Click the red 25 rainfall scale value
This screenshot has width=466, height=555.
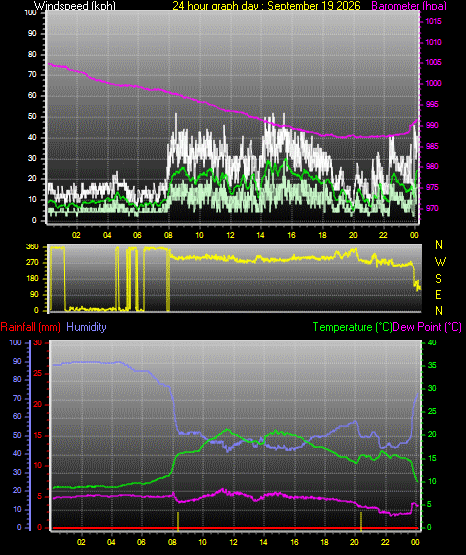(x=38, y=373)
